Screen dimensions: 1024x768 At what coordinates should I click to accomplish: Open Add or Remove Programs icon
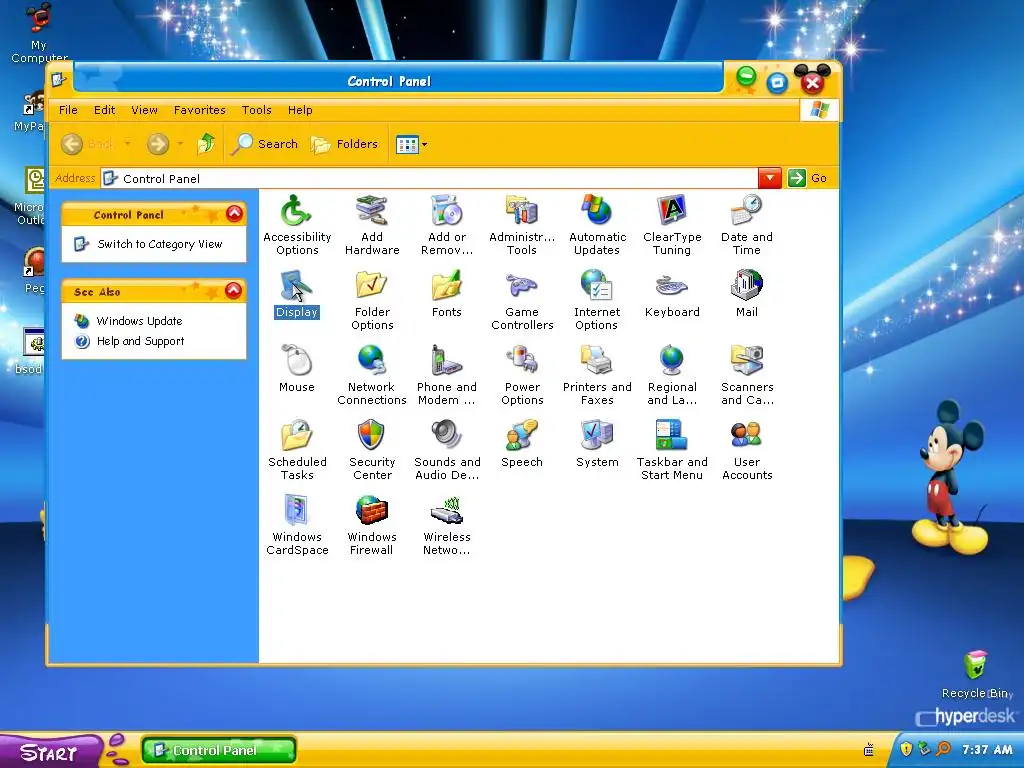click(x=447, y=225)
